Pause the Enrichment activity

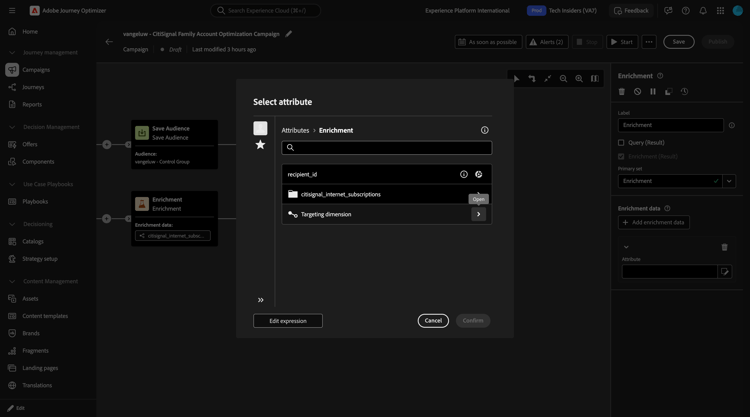tap(653, 91)
